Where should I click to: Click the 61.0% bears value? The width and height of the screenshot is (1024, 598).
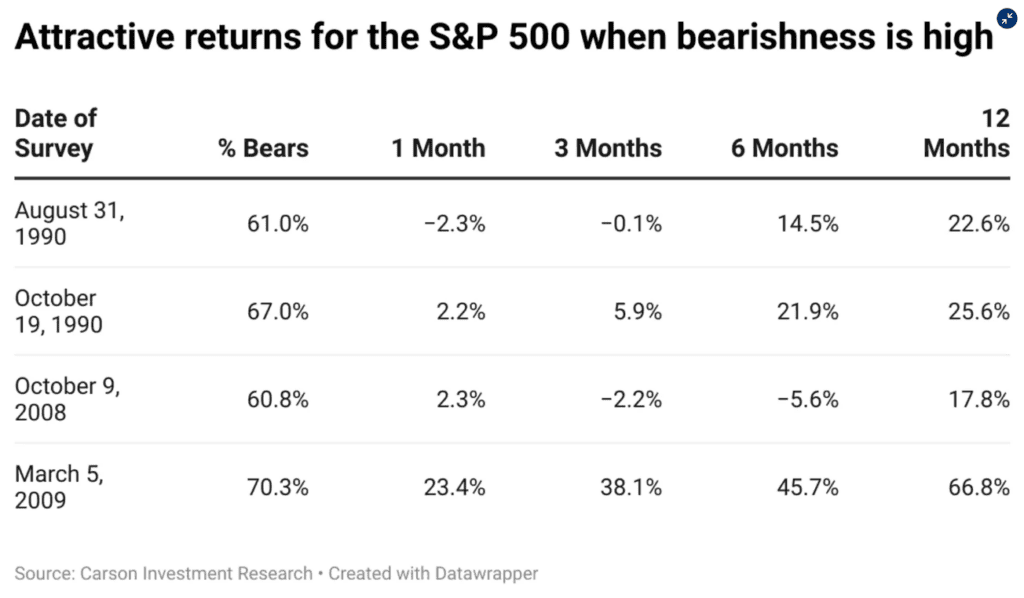pyautogui.click(x=278, y=224)
